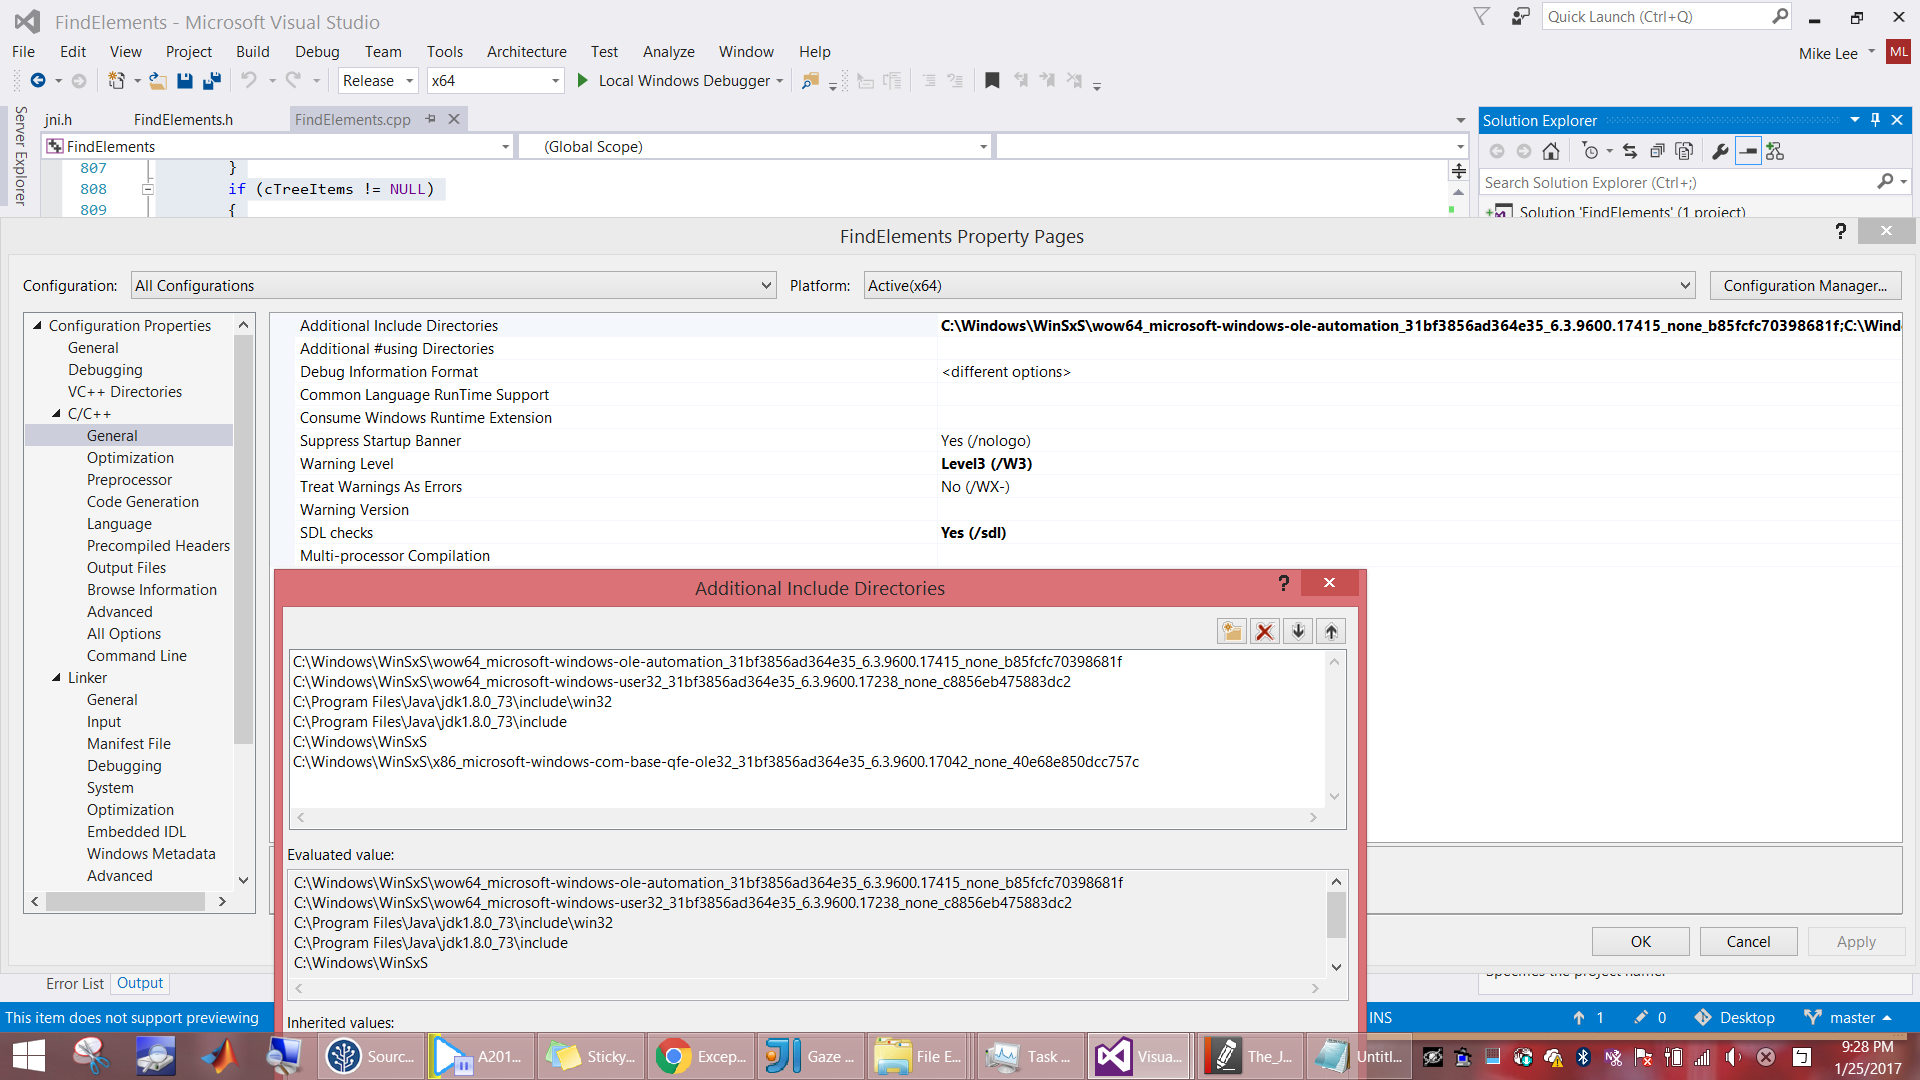Move the include line up
Screen dimensions: 1920x1080
click(x=1331, y=631)
